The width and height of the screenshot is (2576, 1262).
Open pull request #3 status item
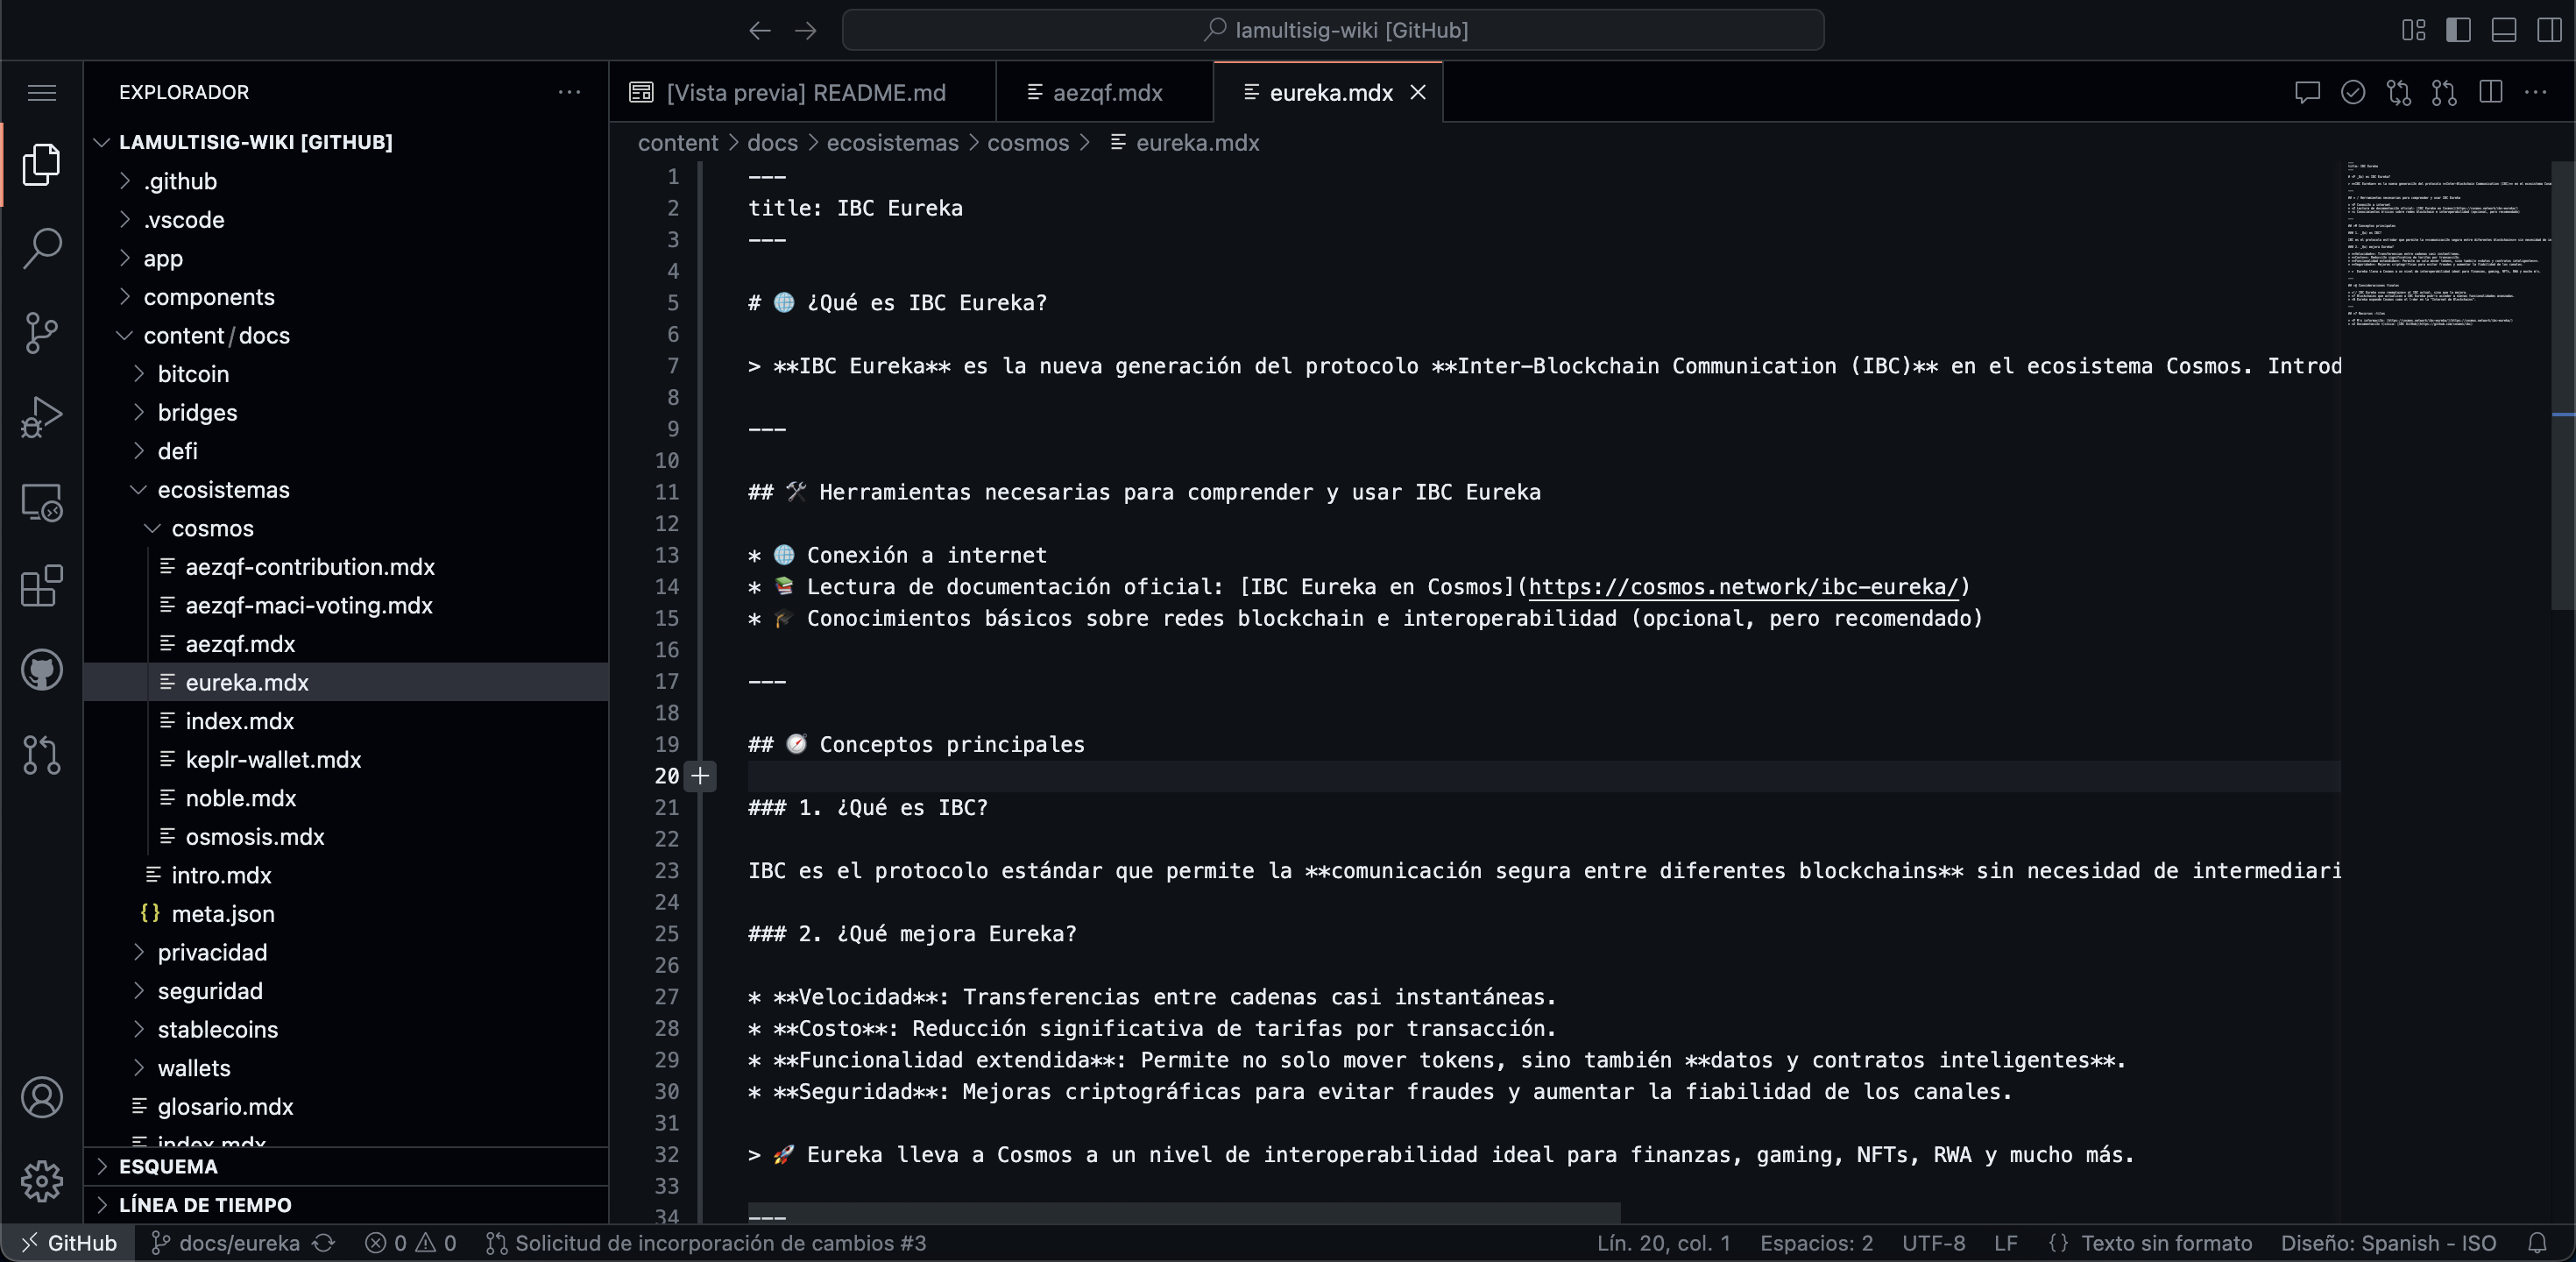(x=706, y=1243)
